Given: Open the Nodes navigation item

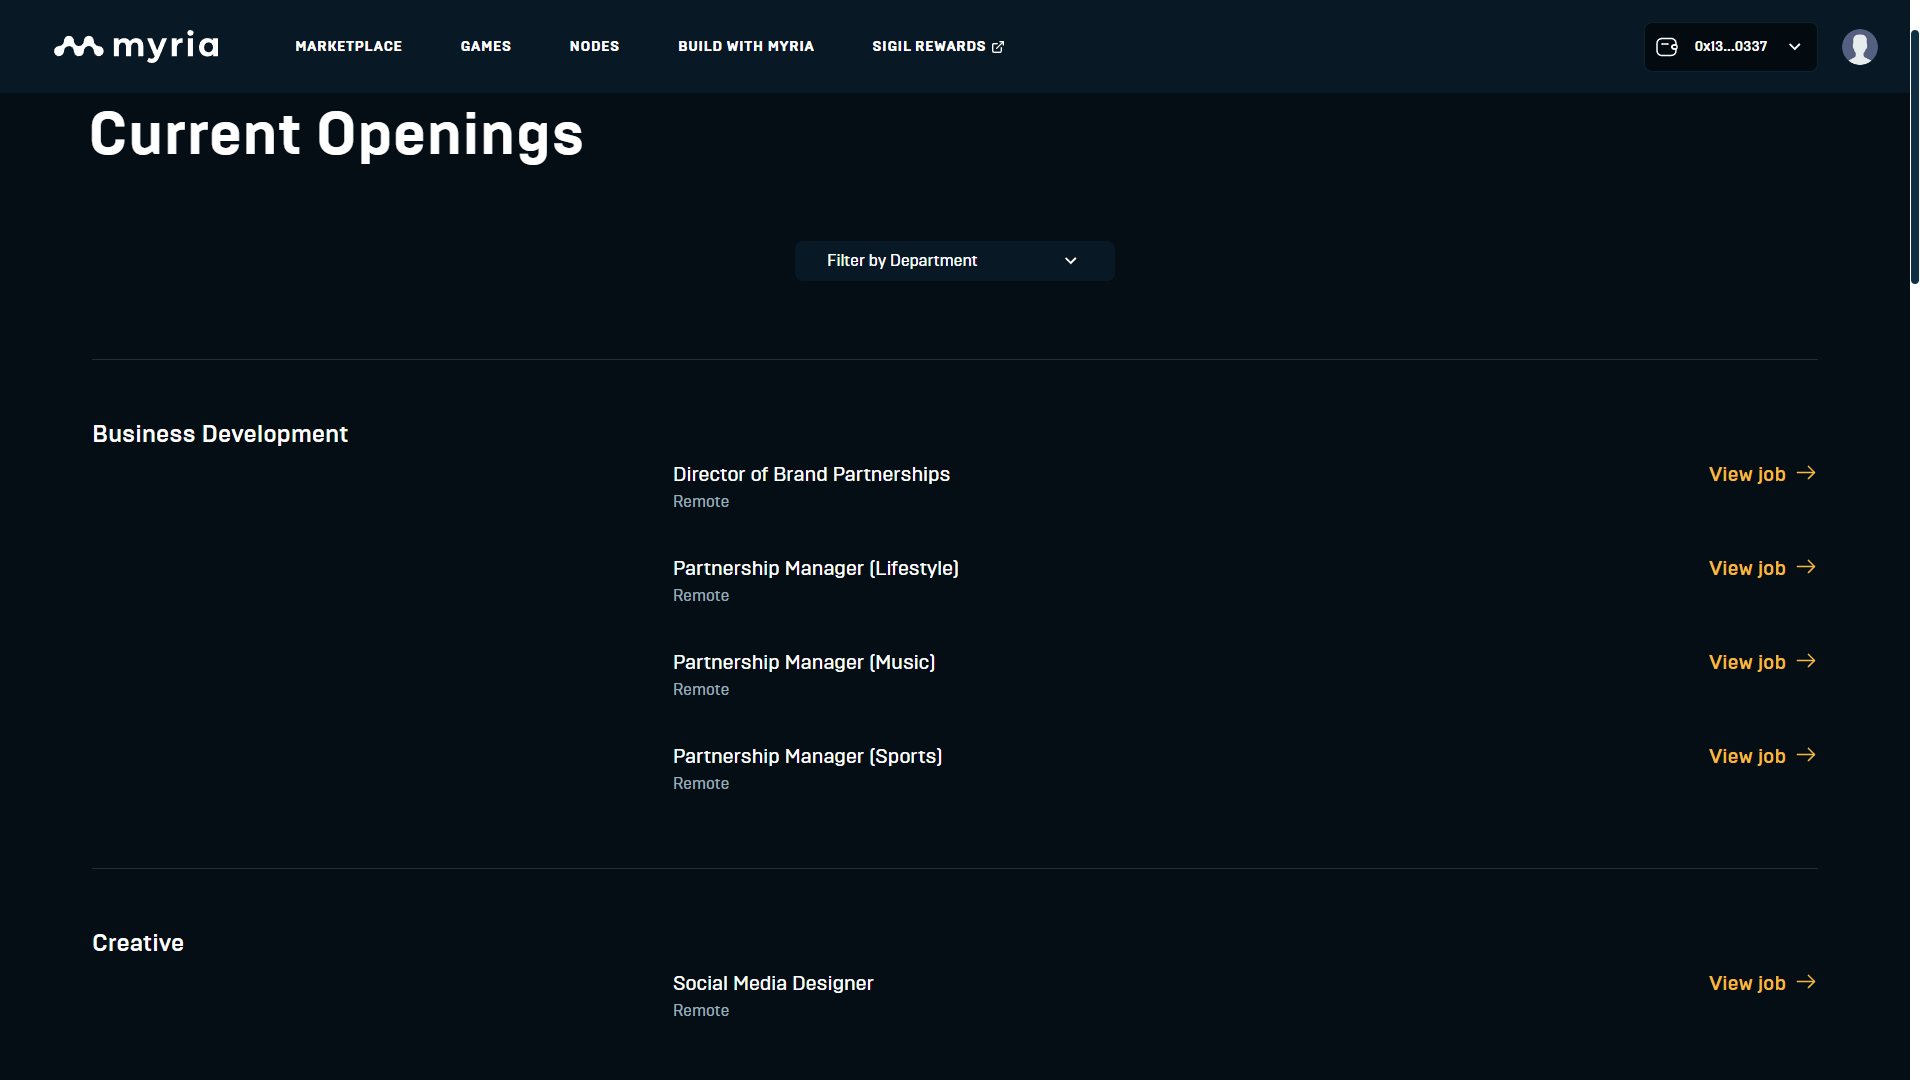Looking at the screenshot, I should click(x=594, y=47).
